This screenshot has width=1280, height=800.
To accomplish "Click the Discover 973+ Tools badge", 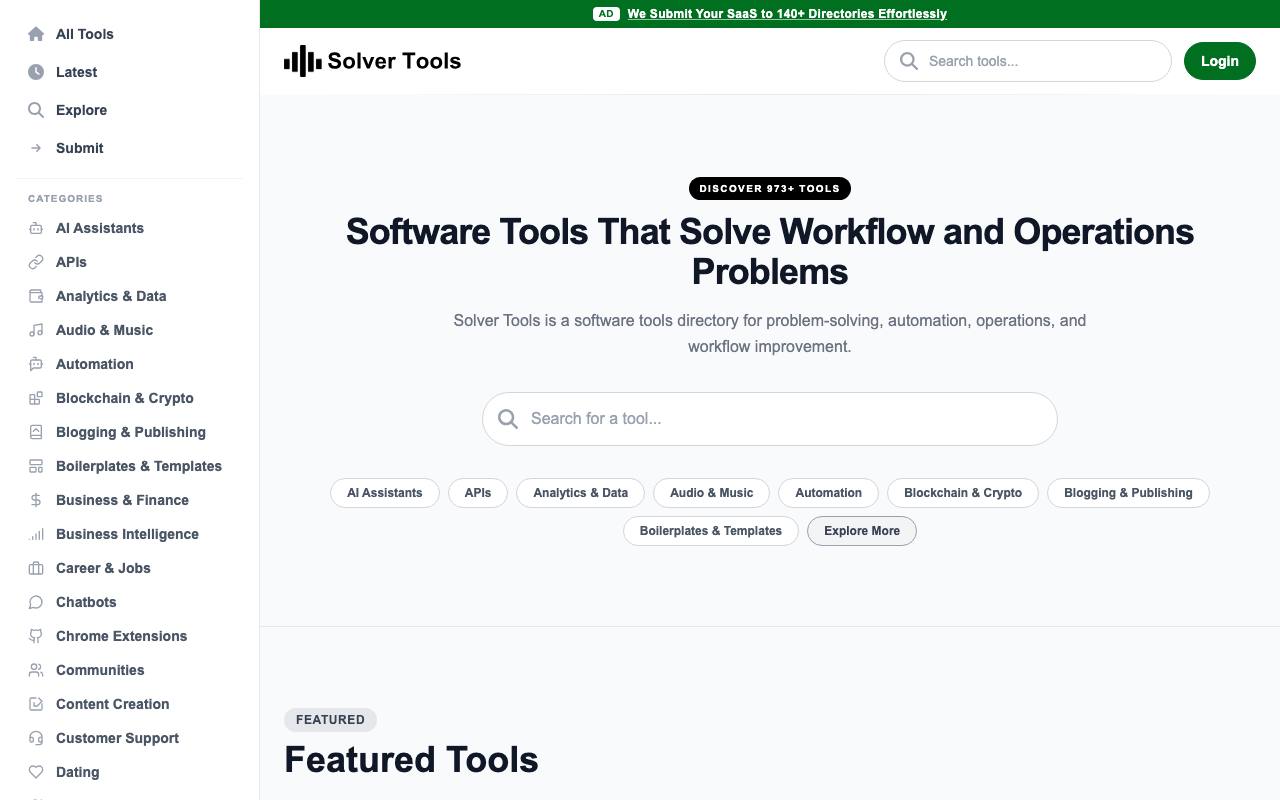I will (770, 188).
